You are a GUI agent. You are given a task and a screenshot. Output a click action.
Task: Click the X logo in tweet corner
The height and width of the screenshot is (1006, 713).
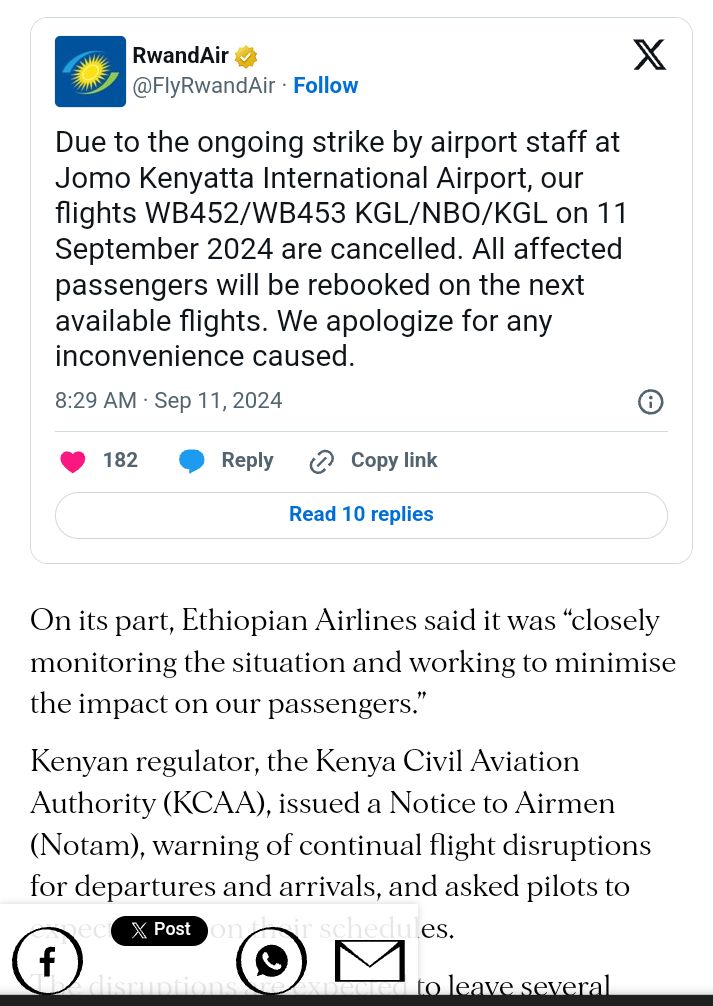tap(649, 55)
